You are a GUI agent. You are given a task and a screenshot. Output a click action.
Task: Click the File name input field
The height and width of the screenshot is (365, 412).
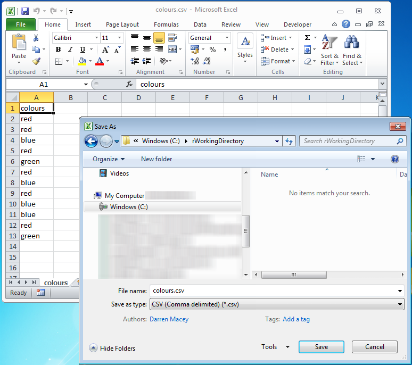pos(277,291)
